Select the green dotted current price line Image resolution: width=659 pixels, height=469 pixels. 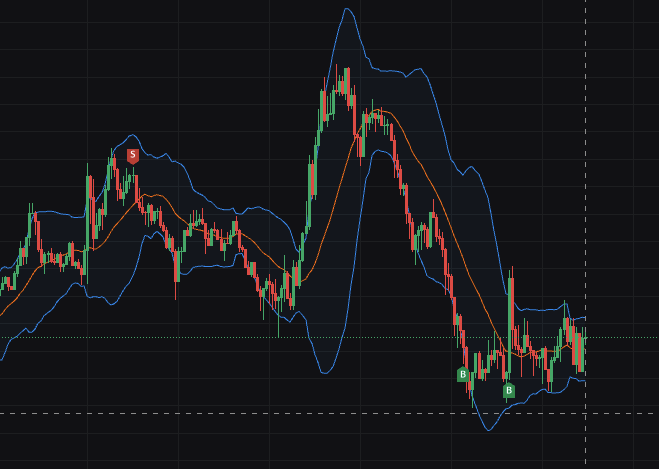pyautogui.click(x=330, y=337)
